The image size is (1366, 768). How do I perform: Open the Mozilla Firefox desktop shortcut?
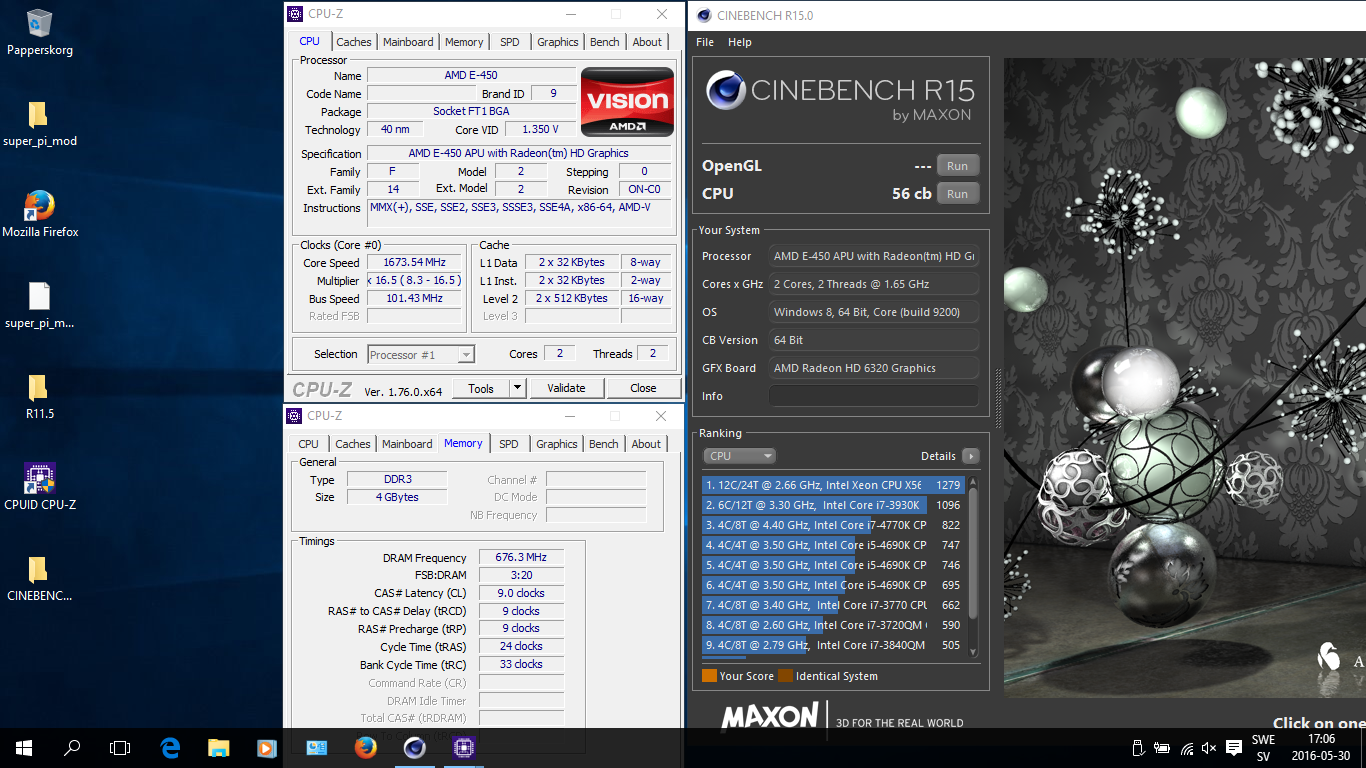click(x=40, y=205)
